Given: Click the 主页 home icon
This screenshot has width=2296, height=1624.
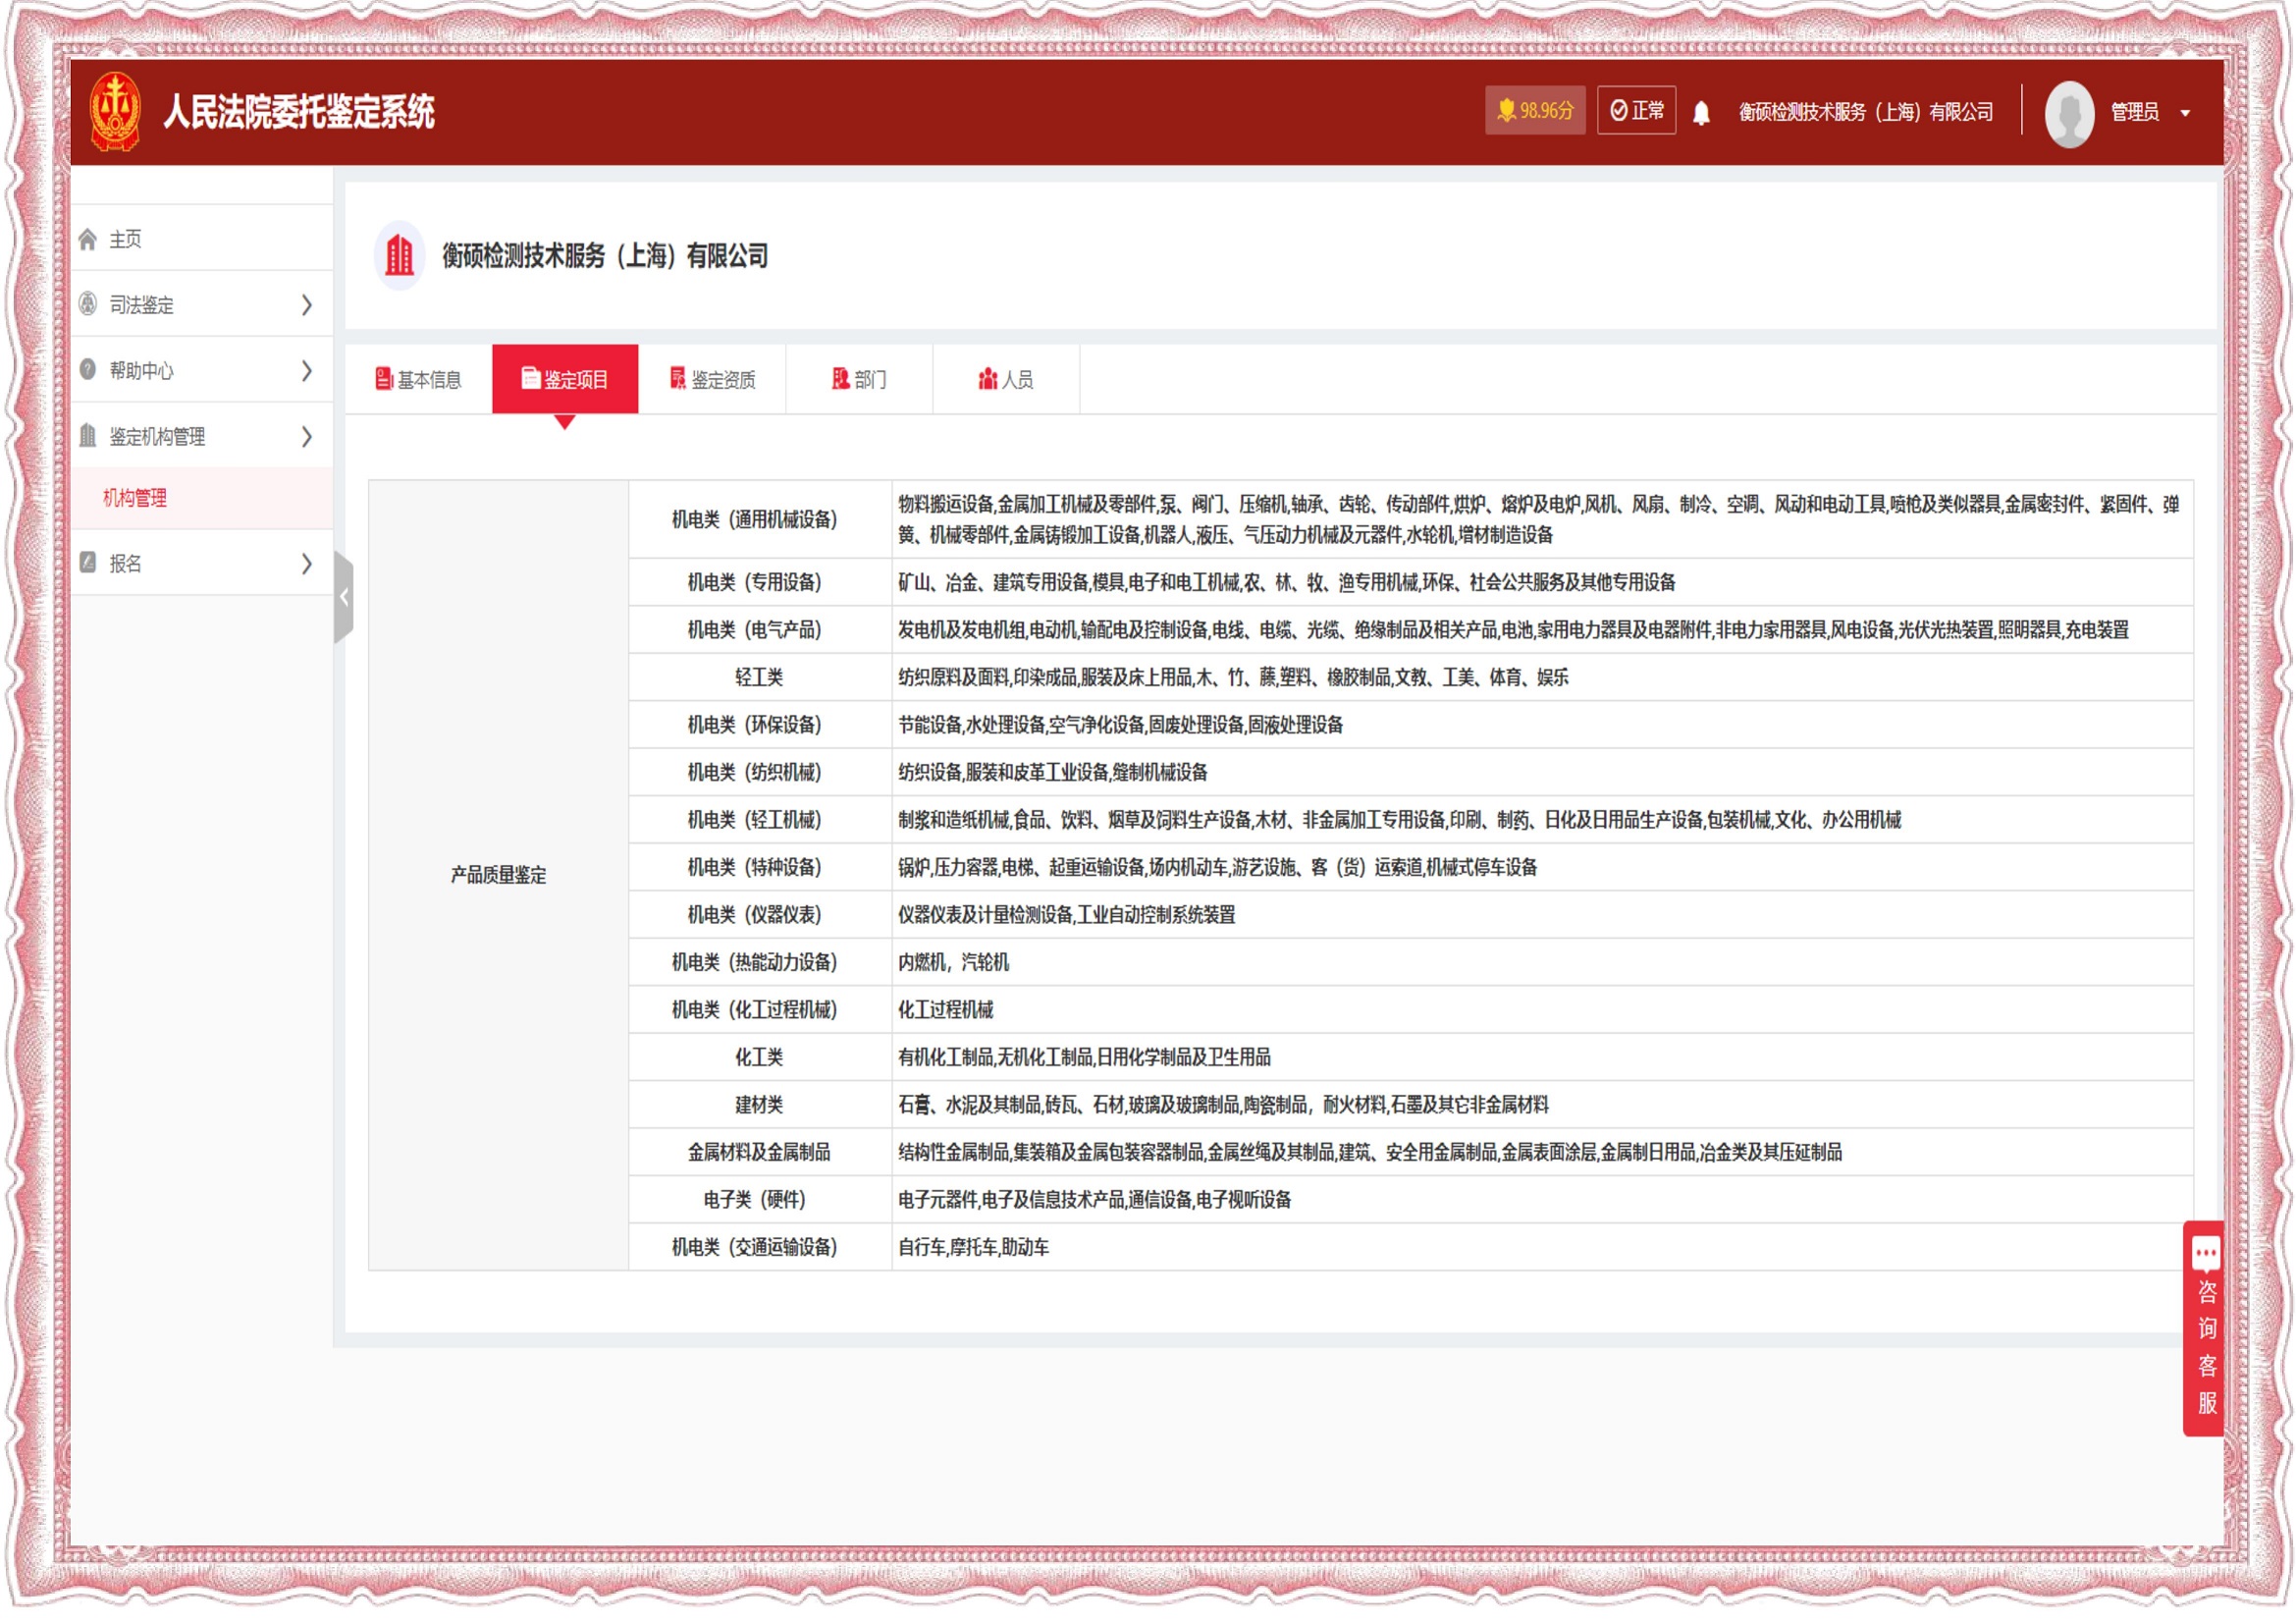Looking at the screenshot, I should 88,239.
